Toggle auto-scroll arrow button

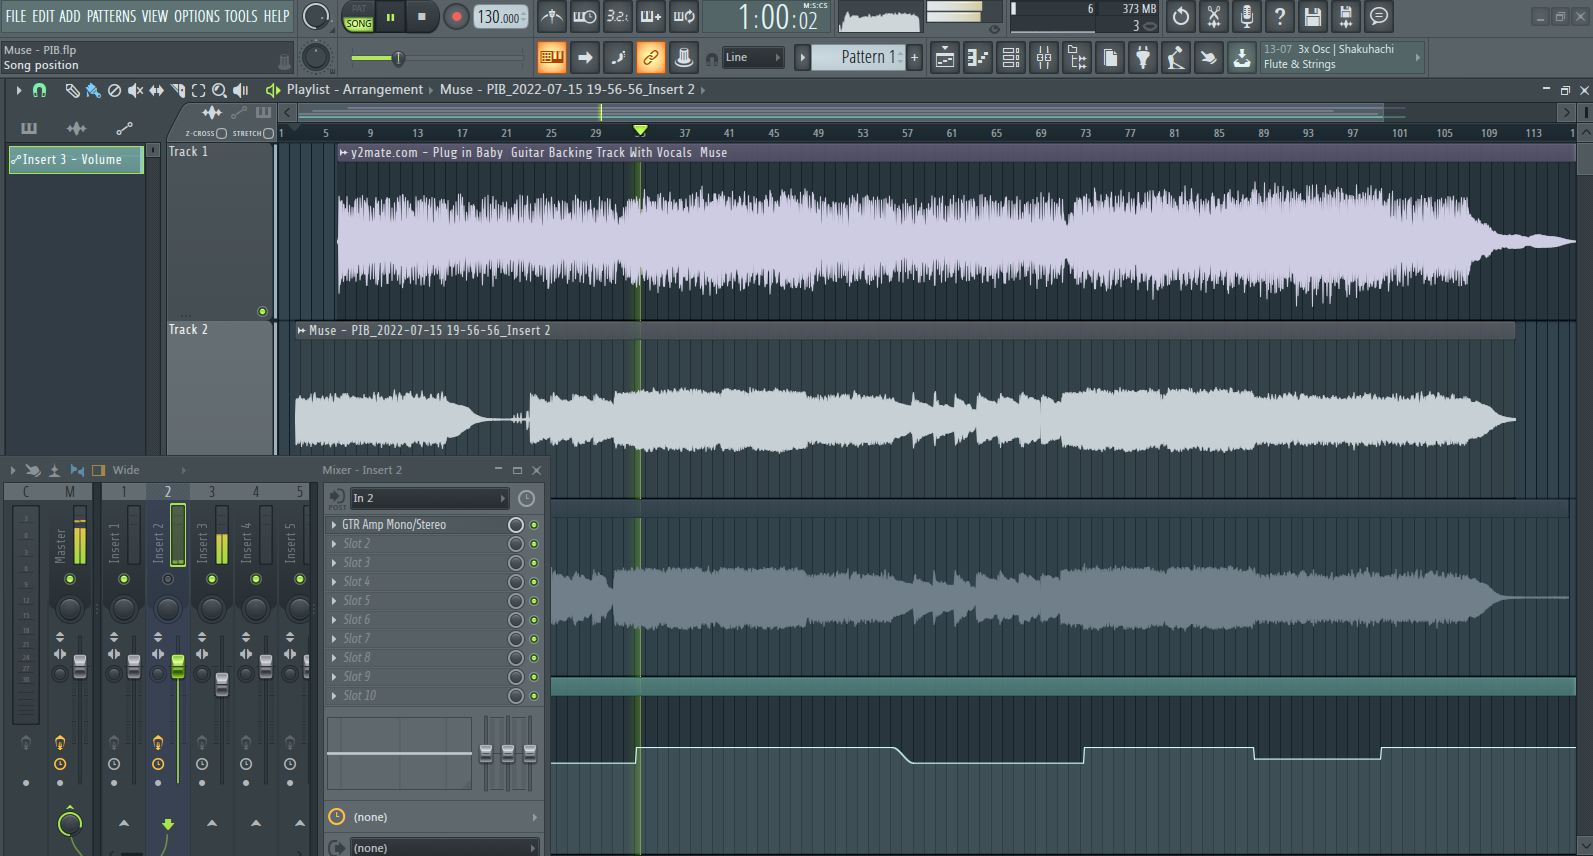point(585,58)
